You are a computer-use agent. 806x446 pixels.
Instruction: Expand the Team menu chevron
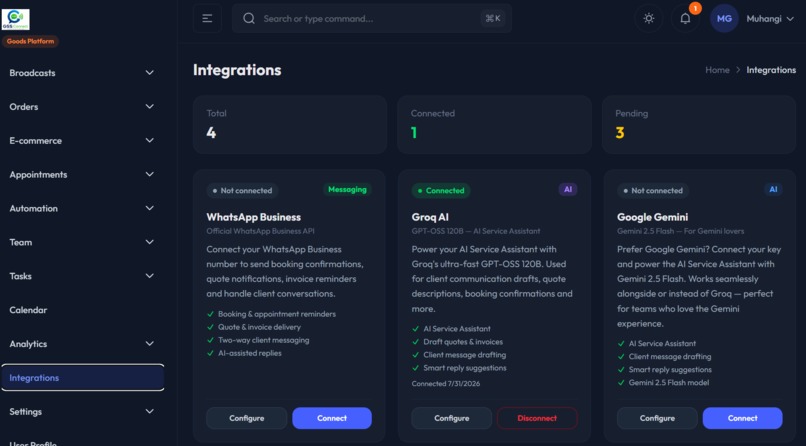click(150, 243)
